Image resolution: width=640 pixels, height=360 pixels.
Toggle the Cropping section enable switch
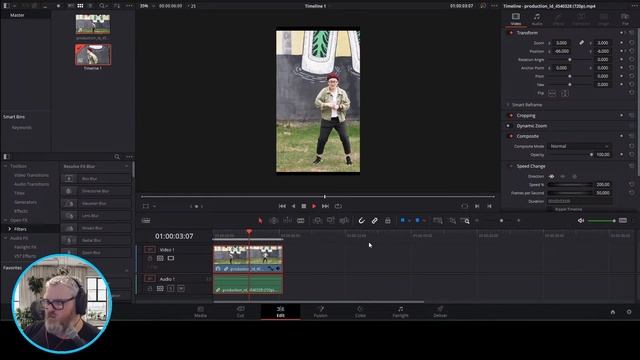510,116
